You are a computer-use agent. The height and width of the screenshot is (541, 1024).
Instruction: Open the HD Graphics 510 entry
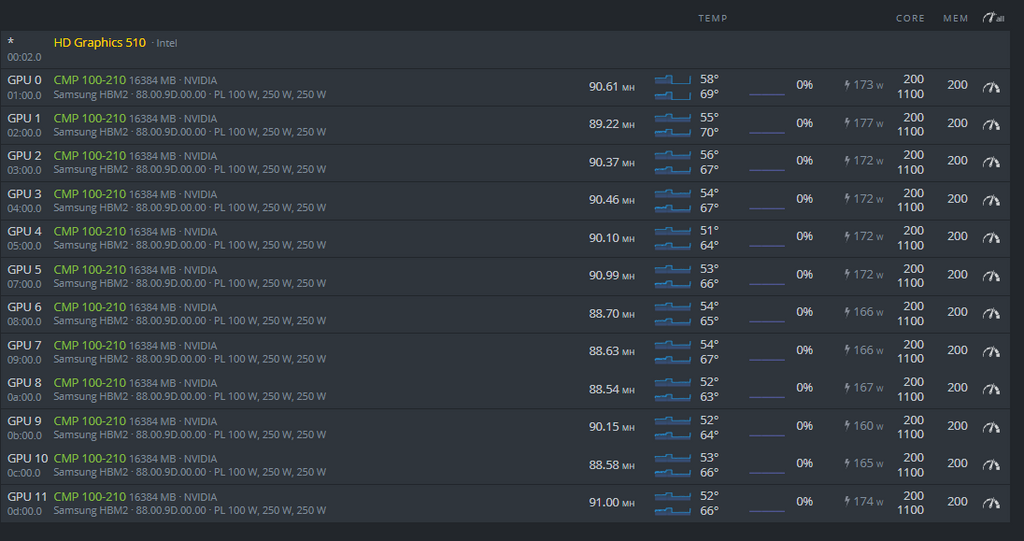coord(99,43)
